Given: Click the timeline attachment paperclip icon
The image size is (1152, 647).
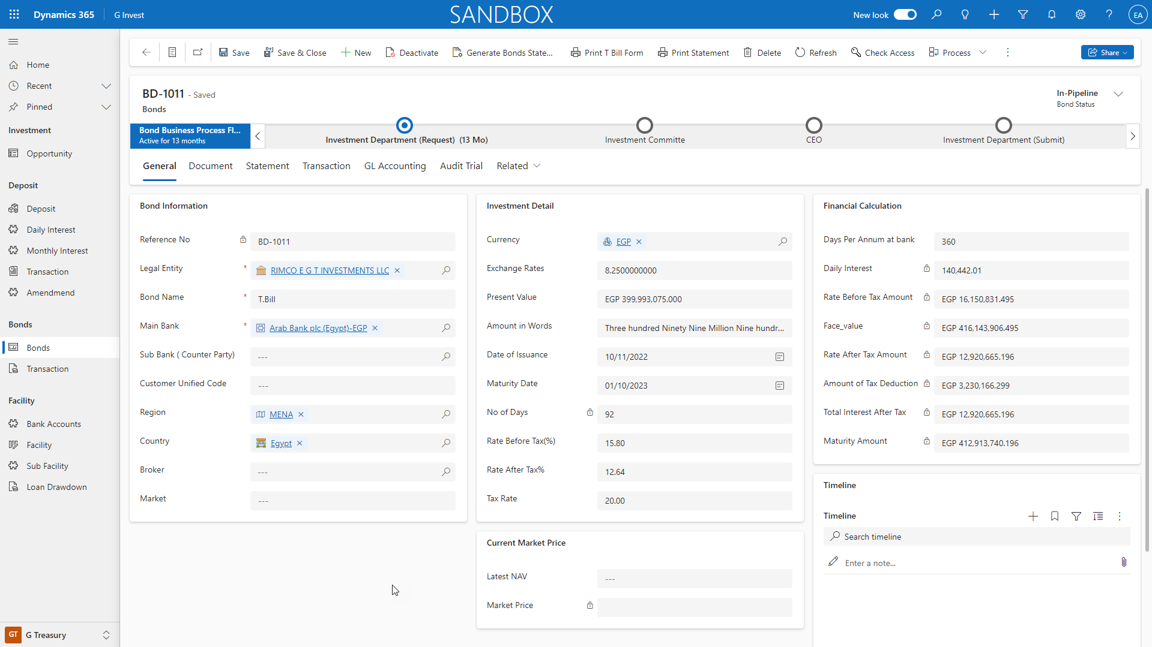Looking at the screenshot, I should (x=1123, y=563).
